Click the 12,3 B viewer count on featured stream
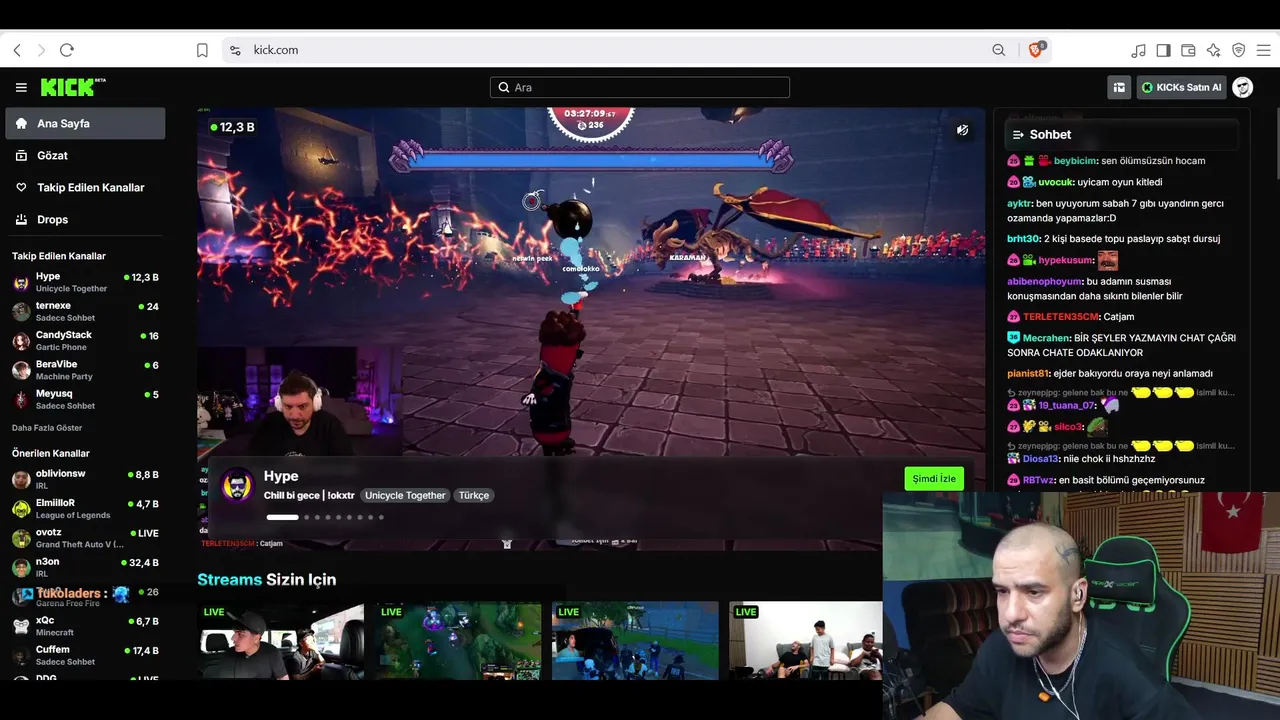Viewport: 1280px width, 720px height. click(232, 128)
